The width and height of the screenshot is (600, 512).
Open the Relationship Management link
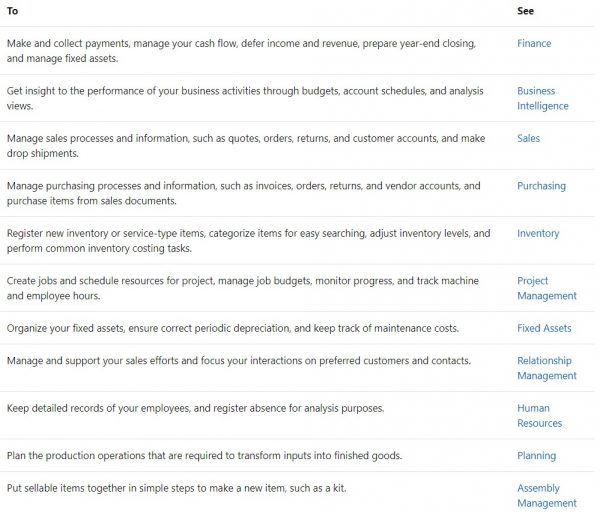(x=546, y=368)
